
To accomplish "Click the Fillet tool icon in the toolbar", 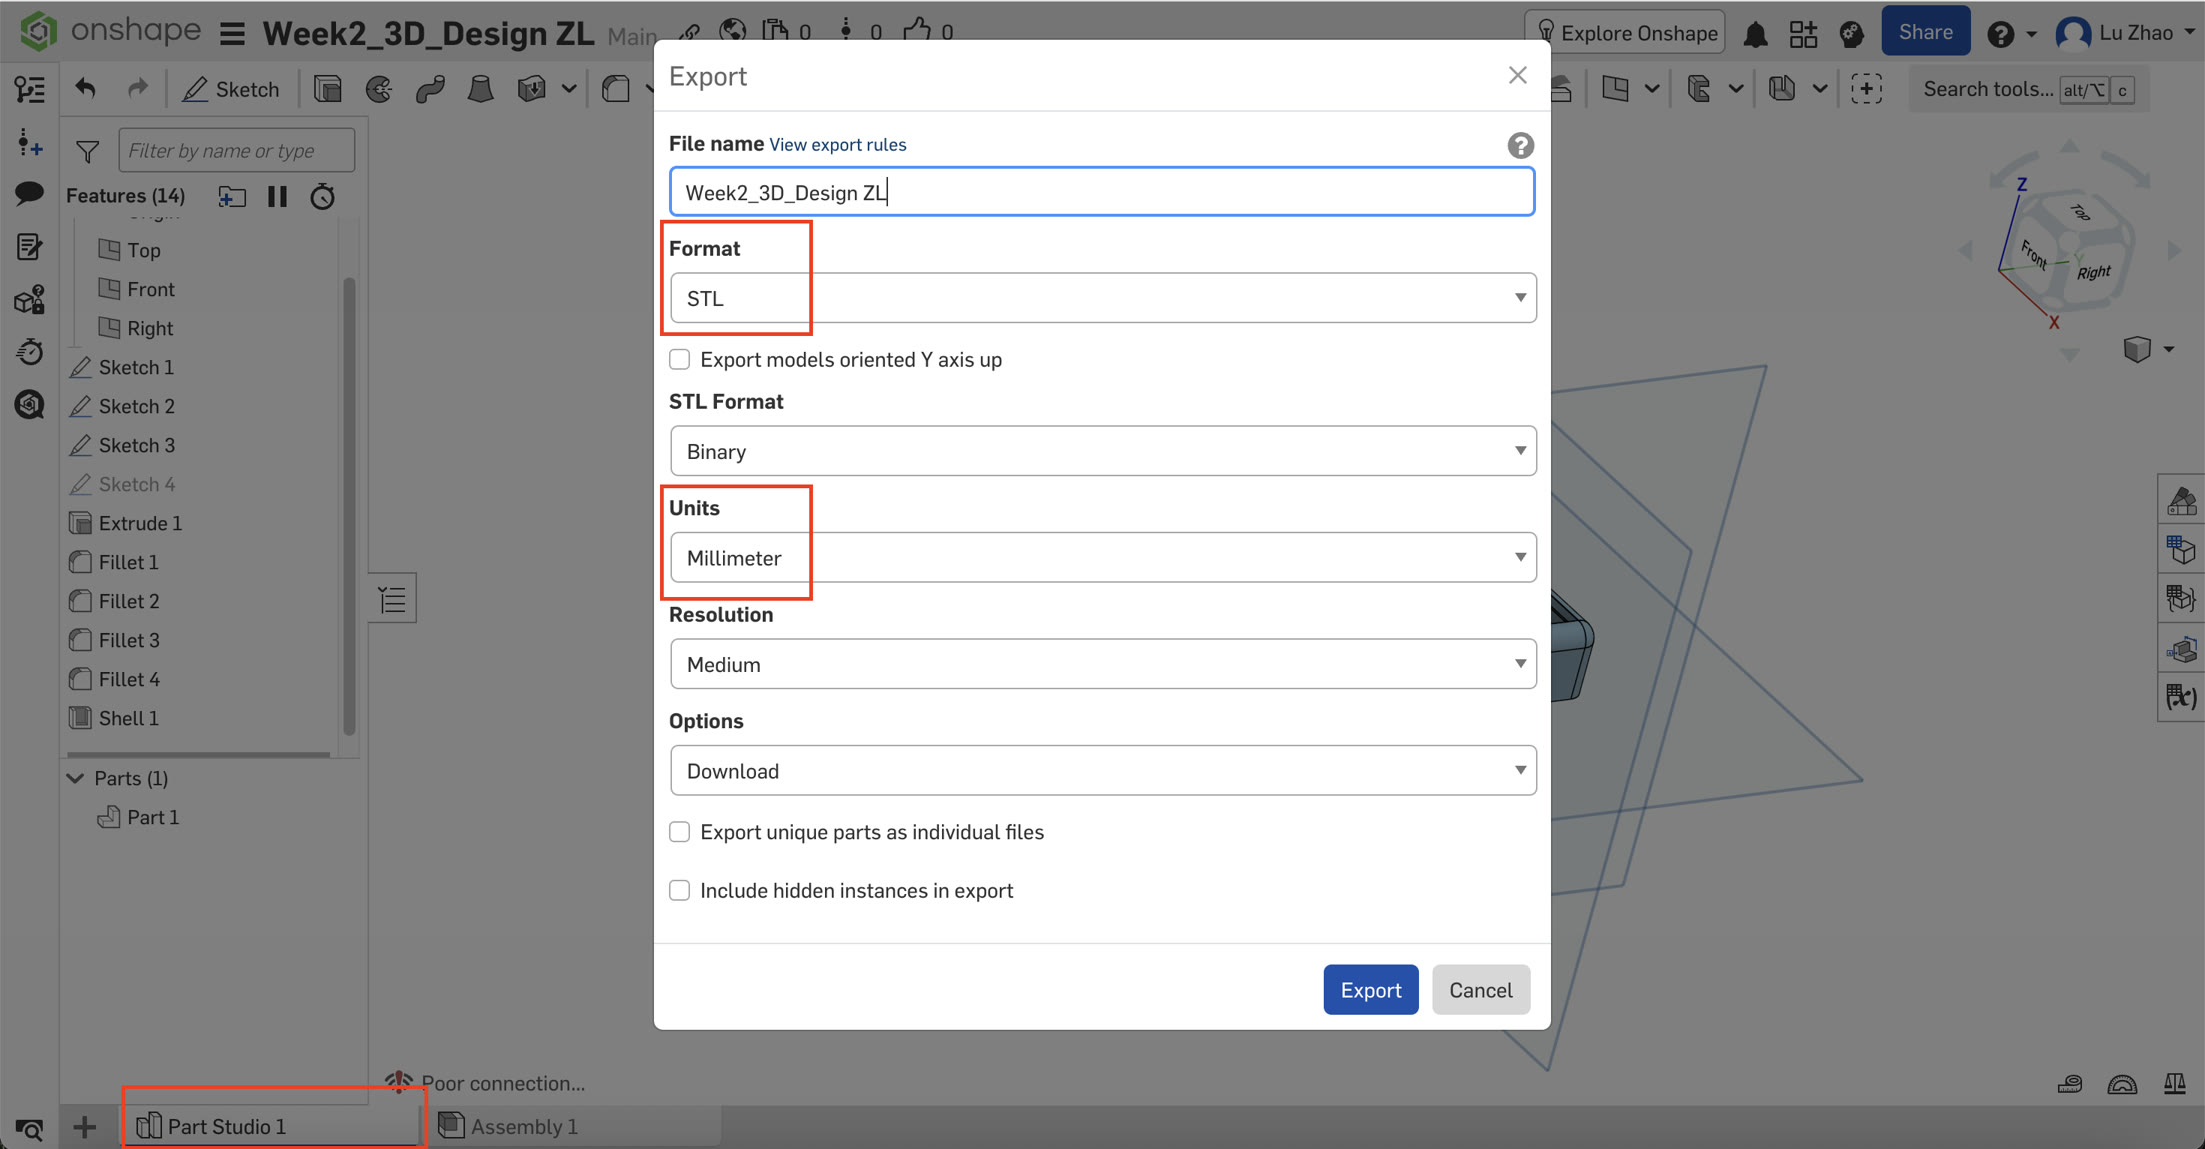I will (x=616, y=89).
